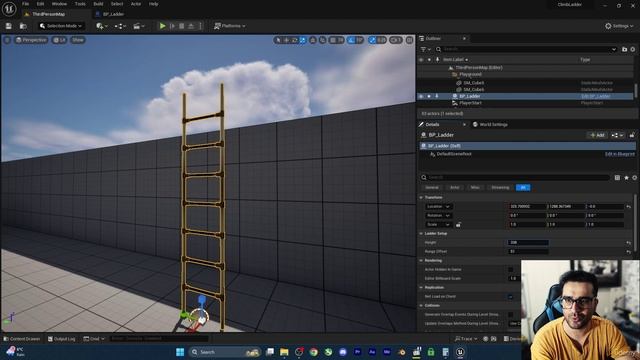Click the Add component button
Viewport: 640px width, 360px height.
(597, 135)
